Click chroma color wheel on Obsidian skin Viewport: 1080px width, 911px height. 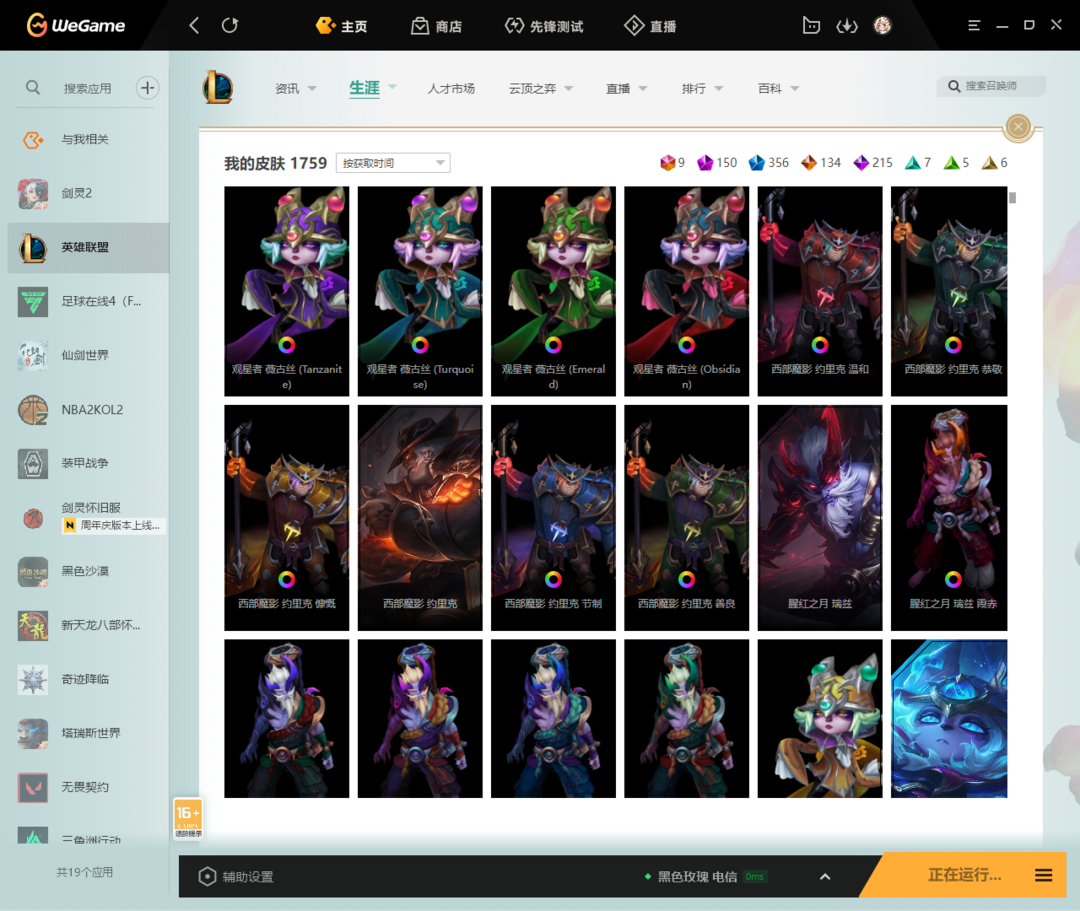click(x=687, y=344)
